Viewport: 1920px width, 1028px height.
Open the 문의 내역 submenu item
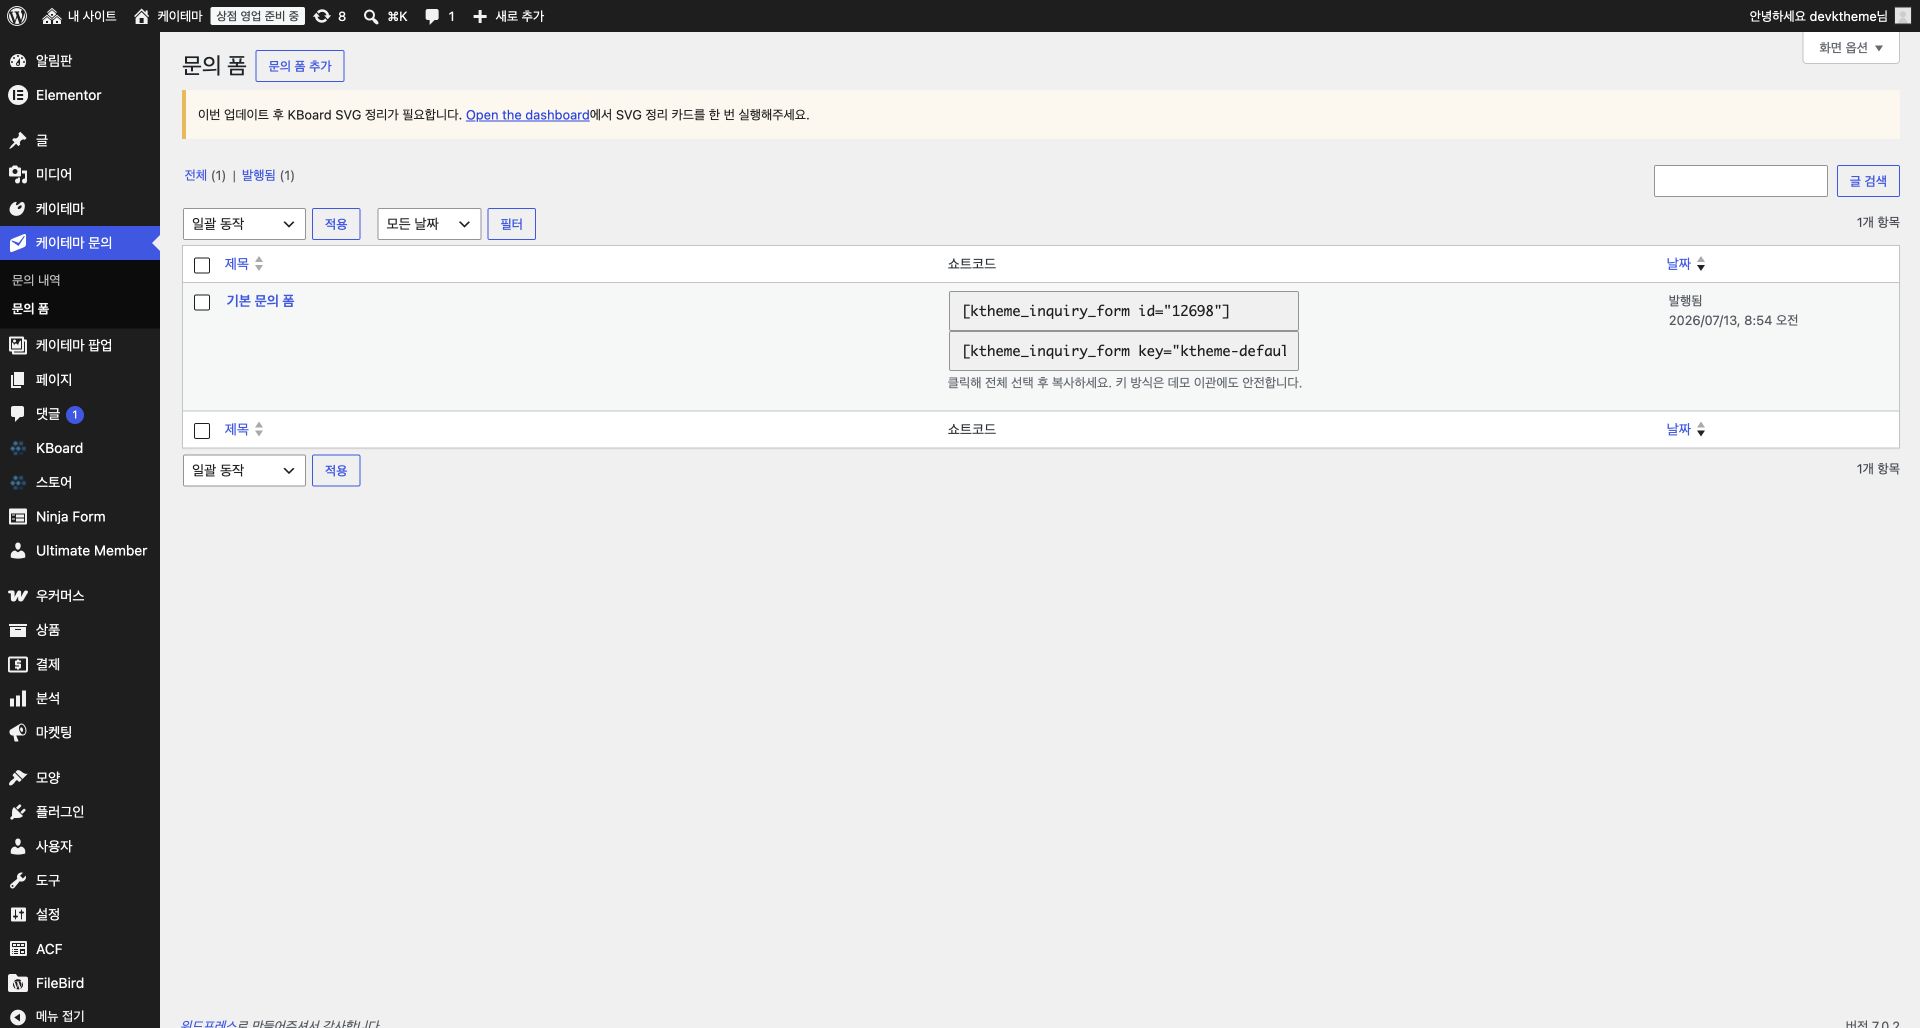point(36,280)
